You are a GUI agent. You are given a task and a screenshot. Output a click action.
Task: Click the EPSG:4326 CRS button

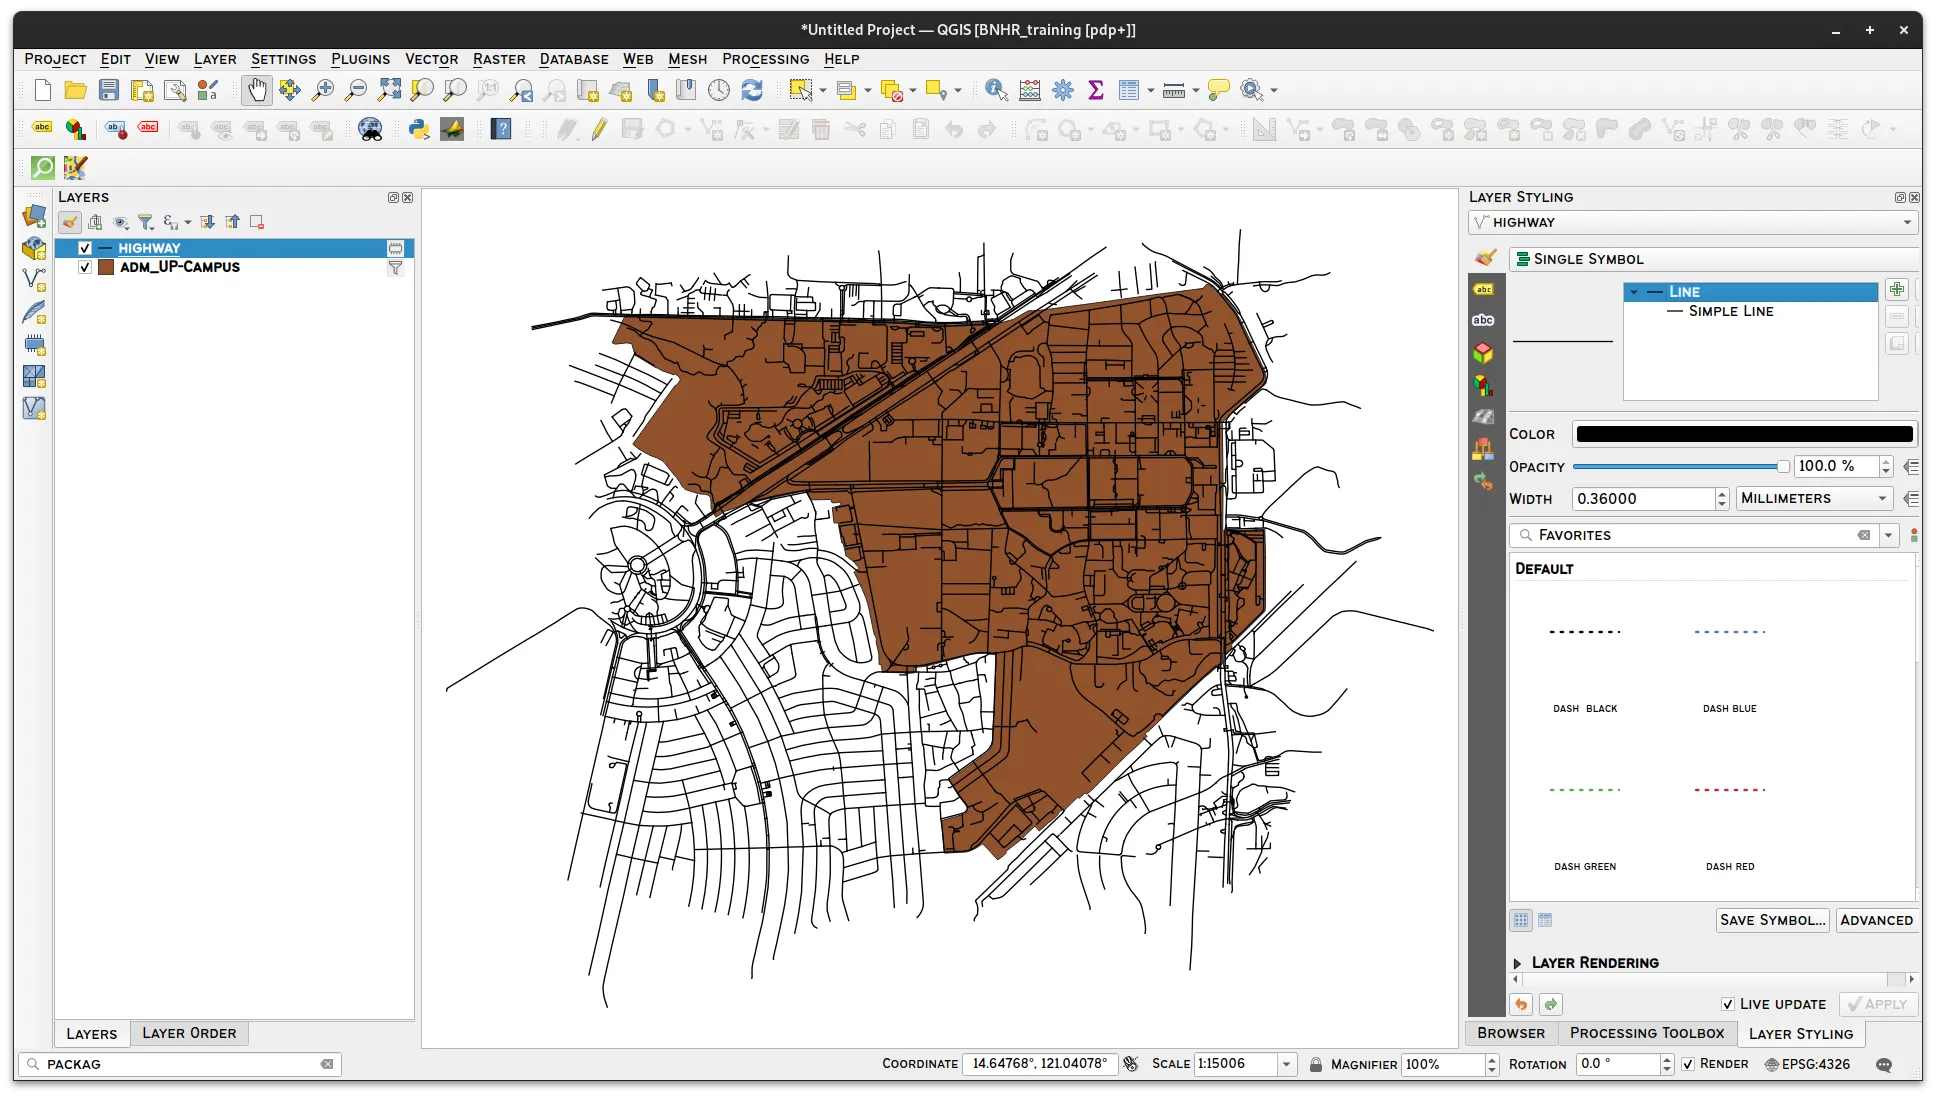tap(1807, 1064)
